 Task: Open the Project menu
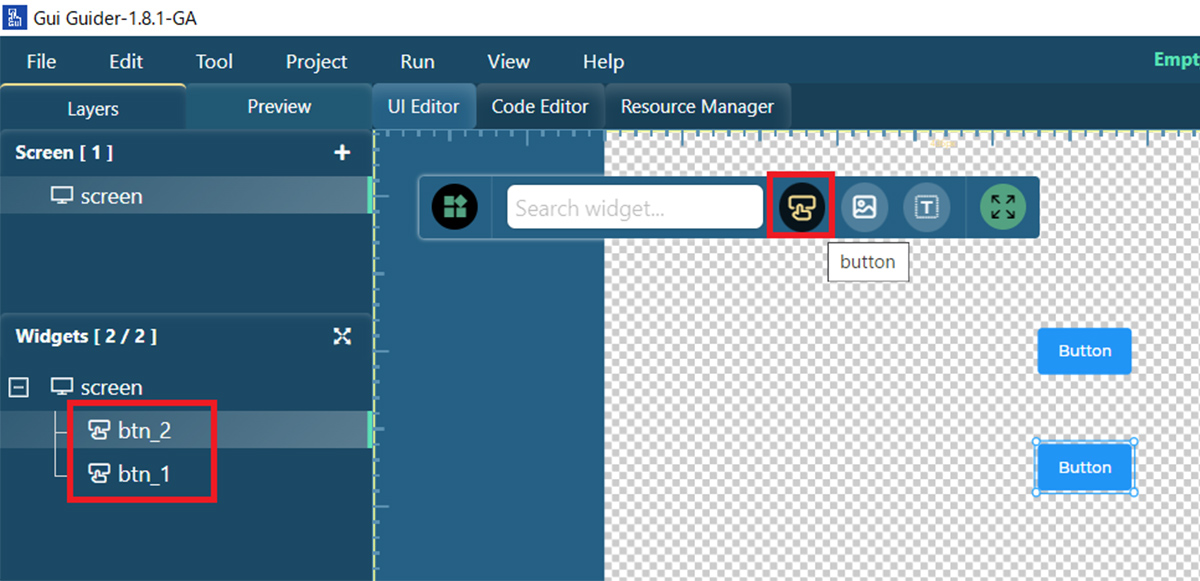point(316,62)
